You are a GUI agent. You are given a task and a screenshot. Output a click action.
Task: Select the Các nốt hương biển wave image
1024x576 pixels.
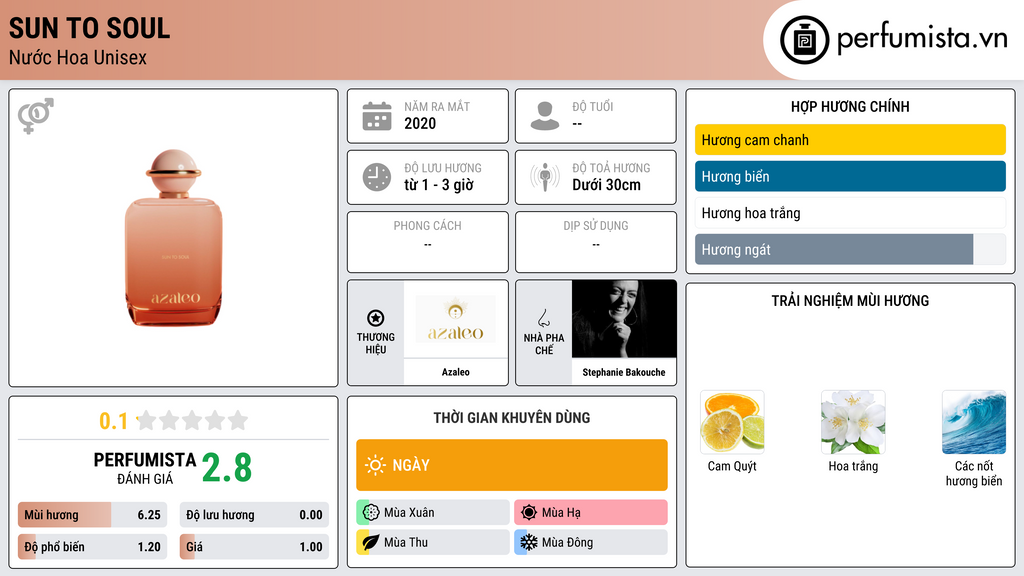point(974,423)
